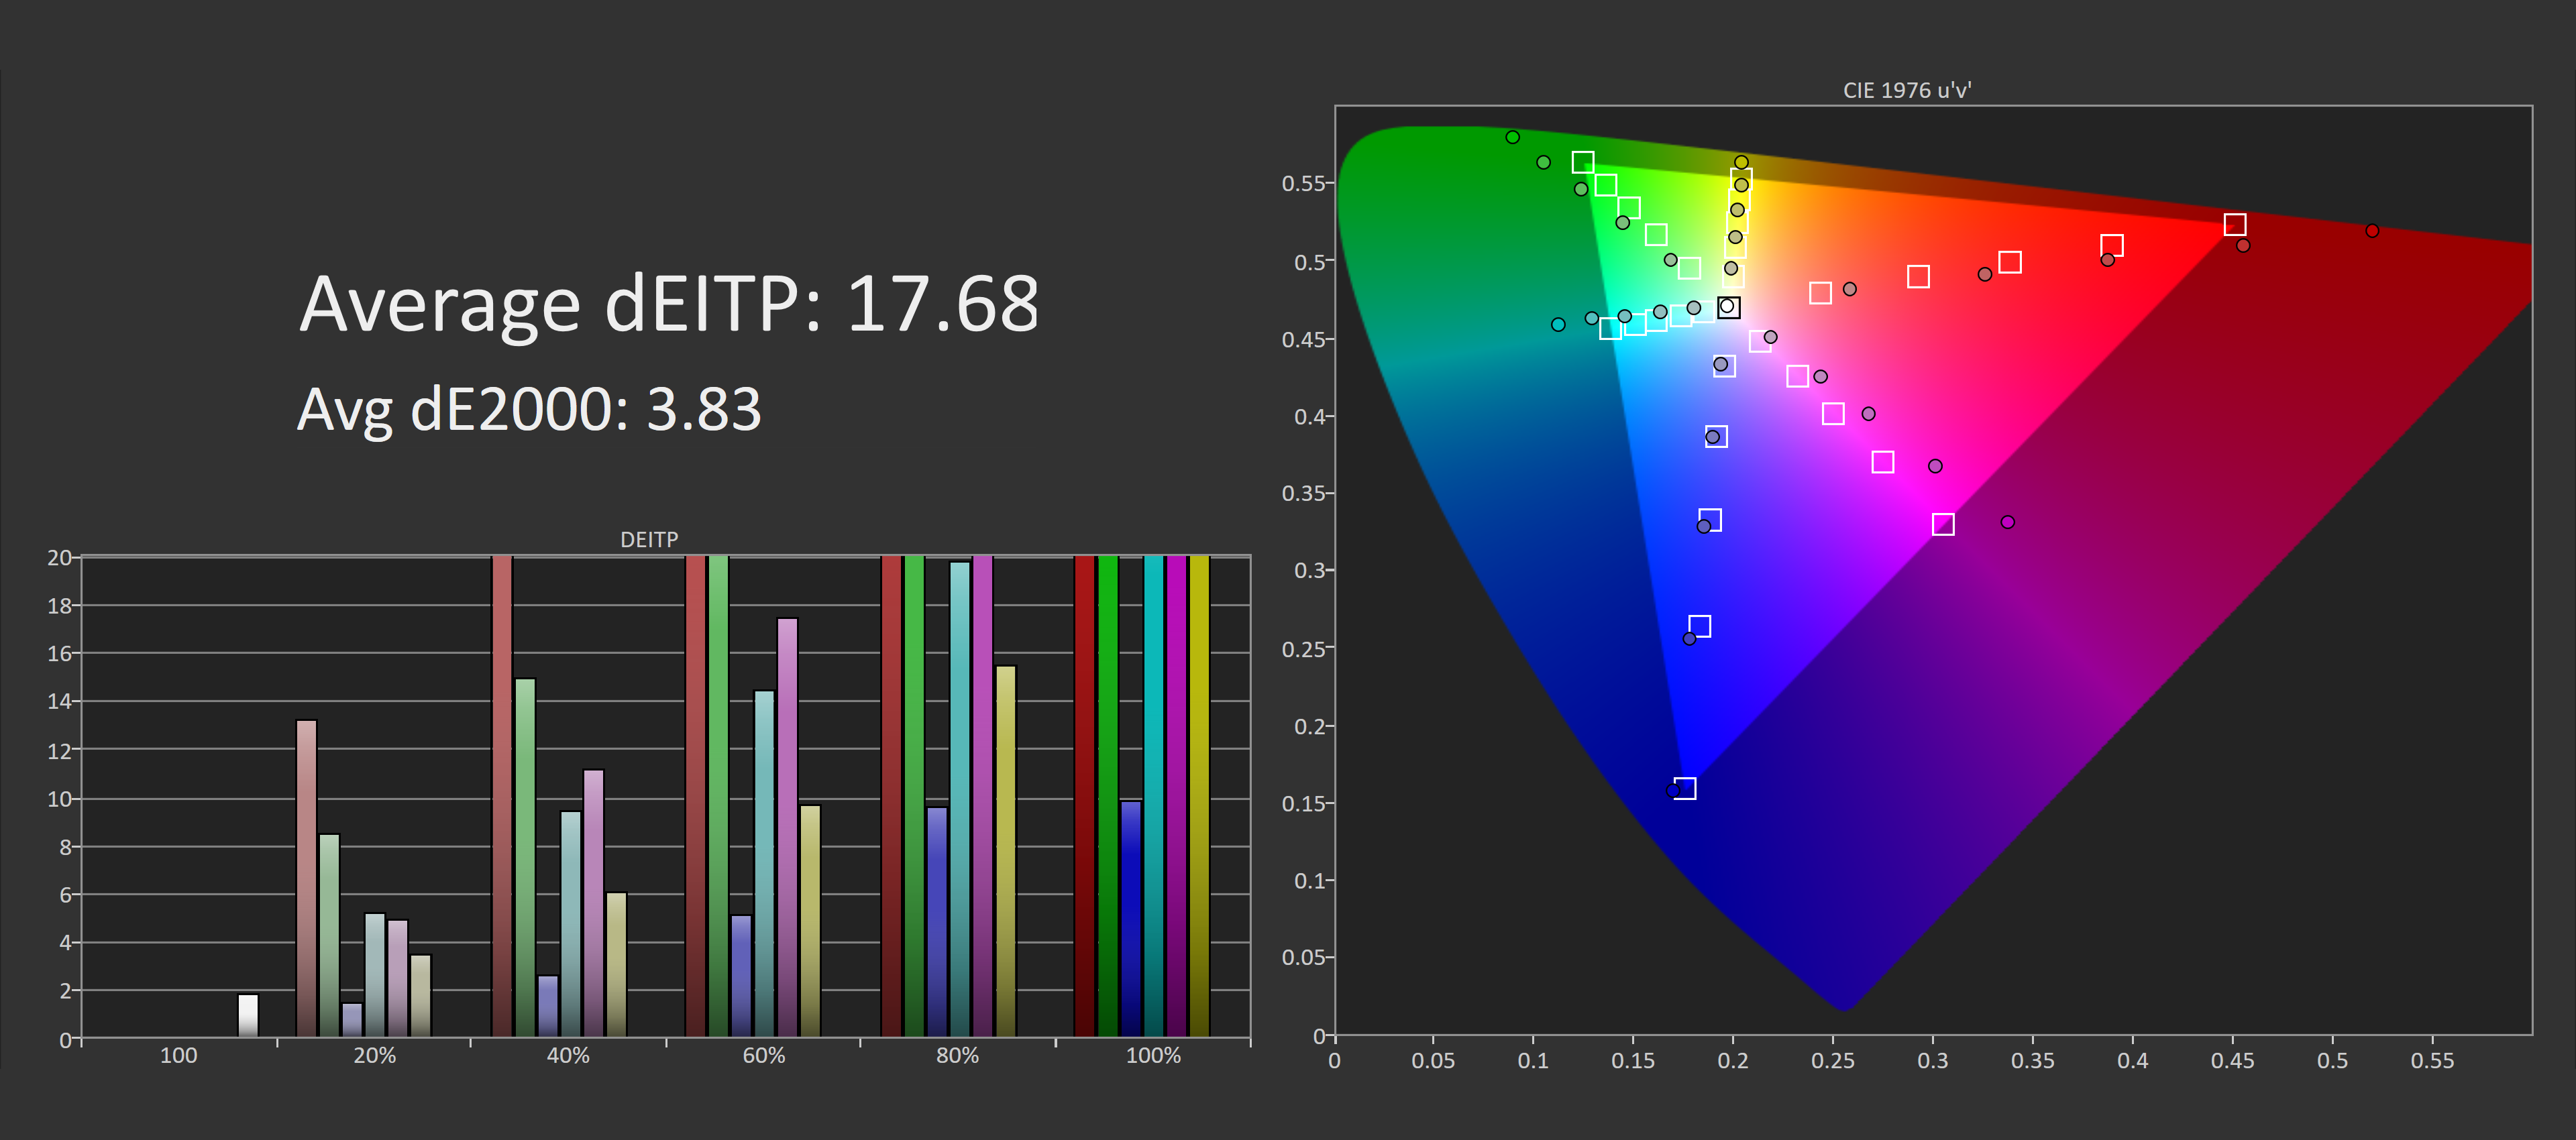Click the black white-point square marker on the CIE chart

(x=1728, y=307)
